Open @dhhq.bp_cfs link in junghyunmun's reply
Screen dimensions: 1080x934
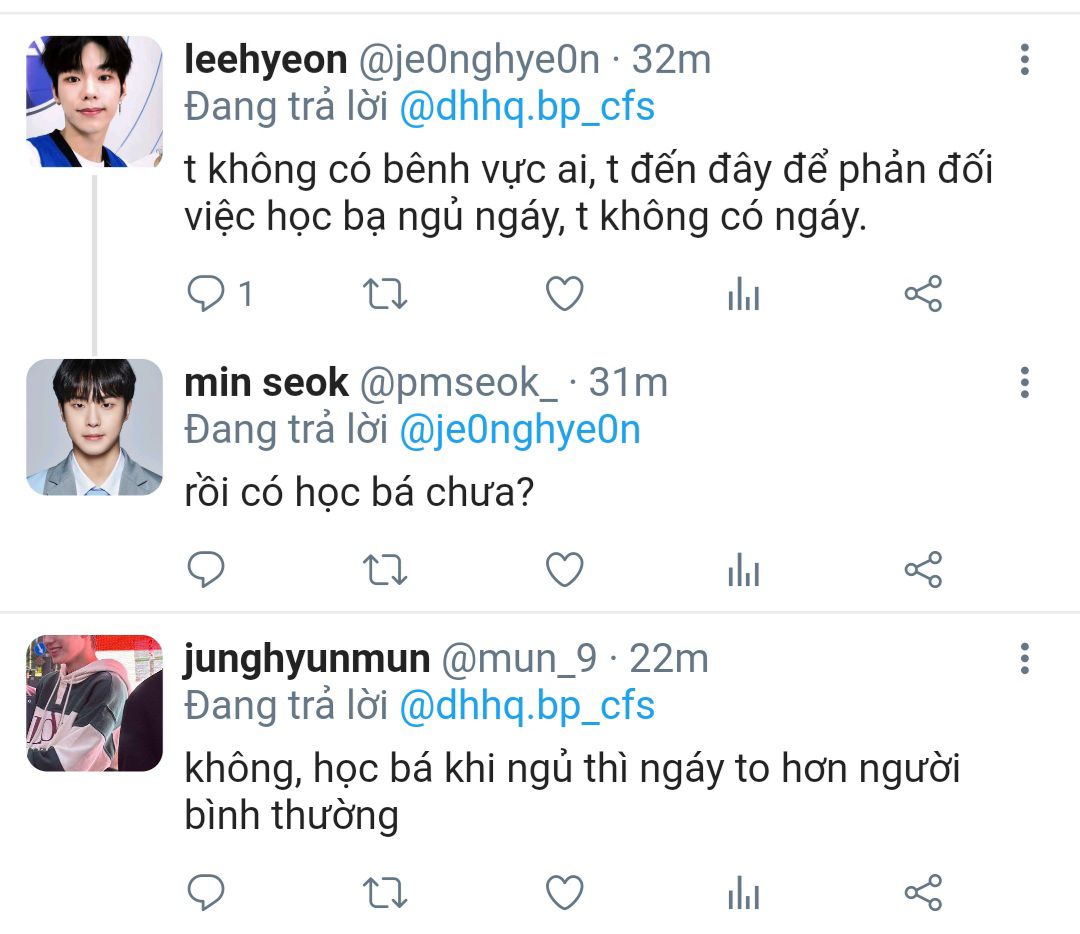tap(527, 706)
